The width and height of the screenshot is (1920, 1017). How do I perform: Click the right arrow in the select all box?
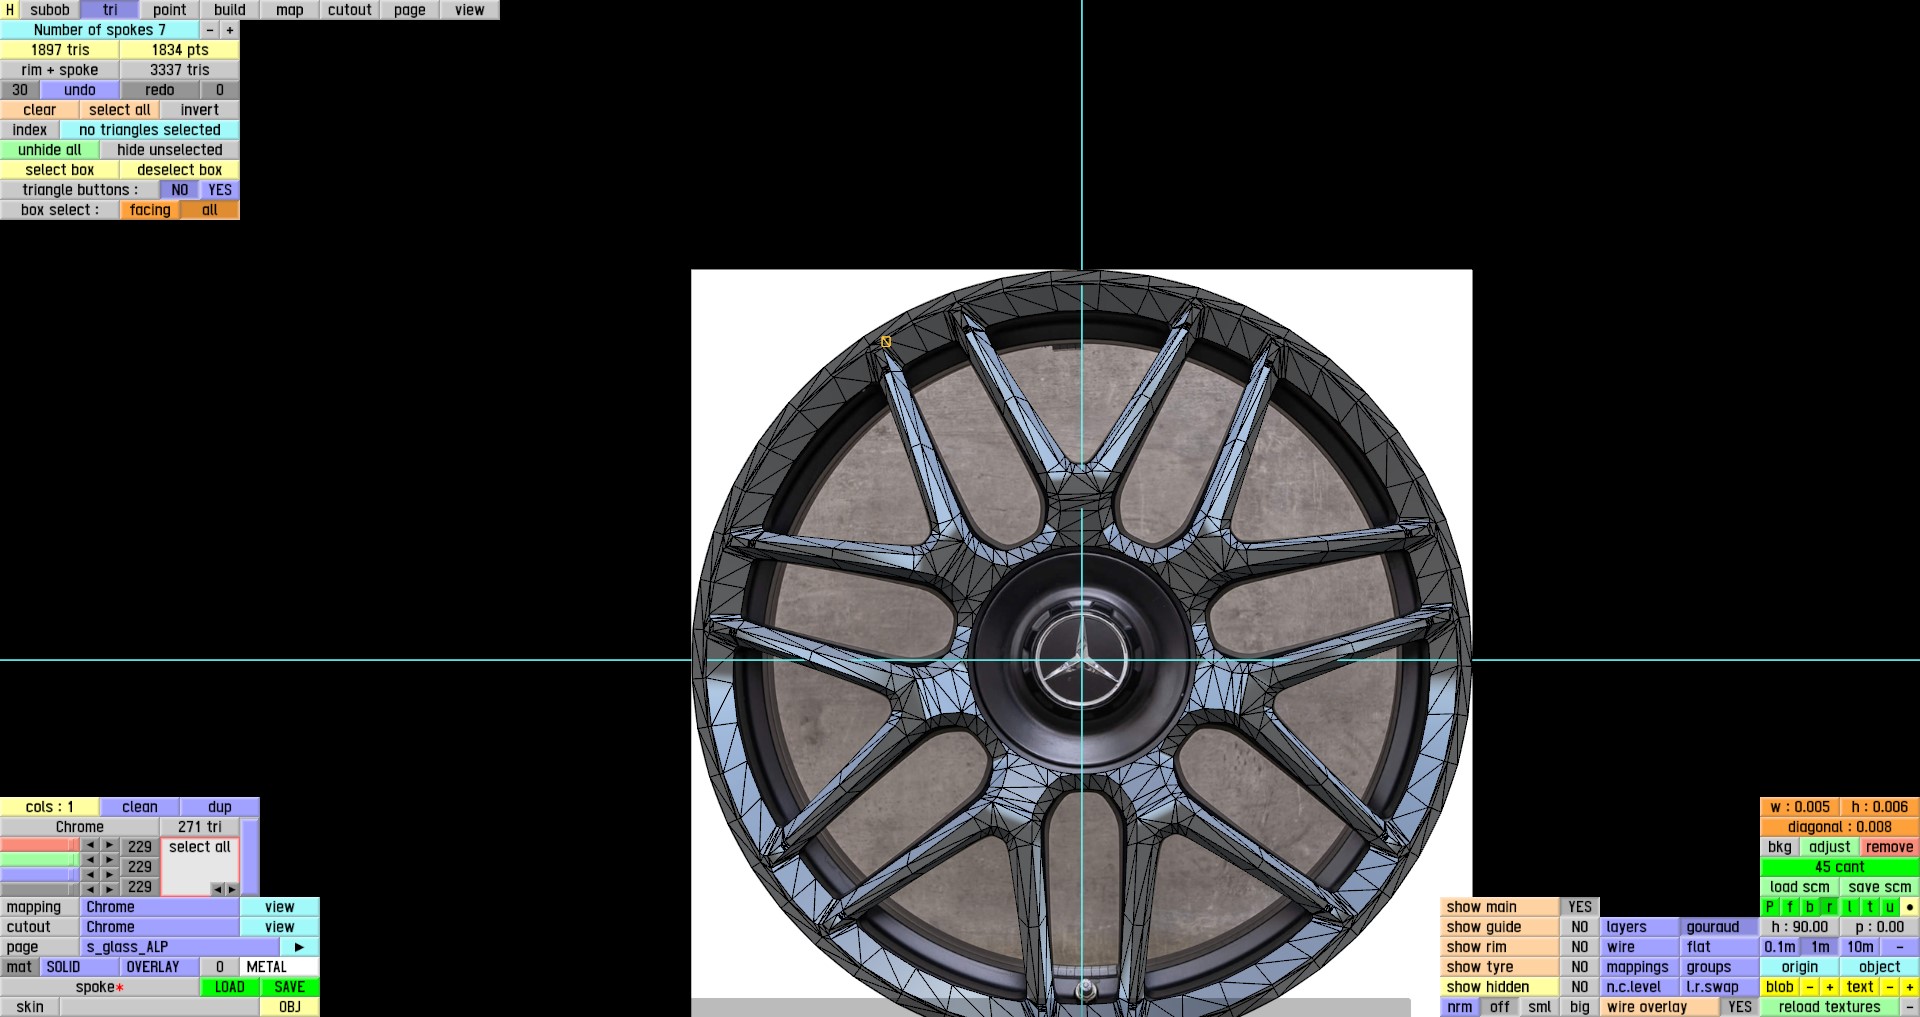coord(231,889)
